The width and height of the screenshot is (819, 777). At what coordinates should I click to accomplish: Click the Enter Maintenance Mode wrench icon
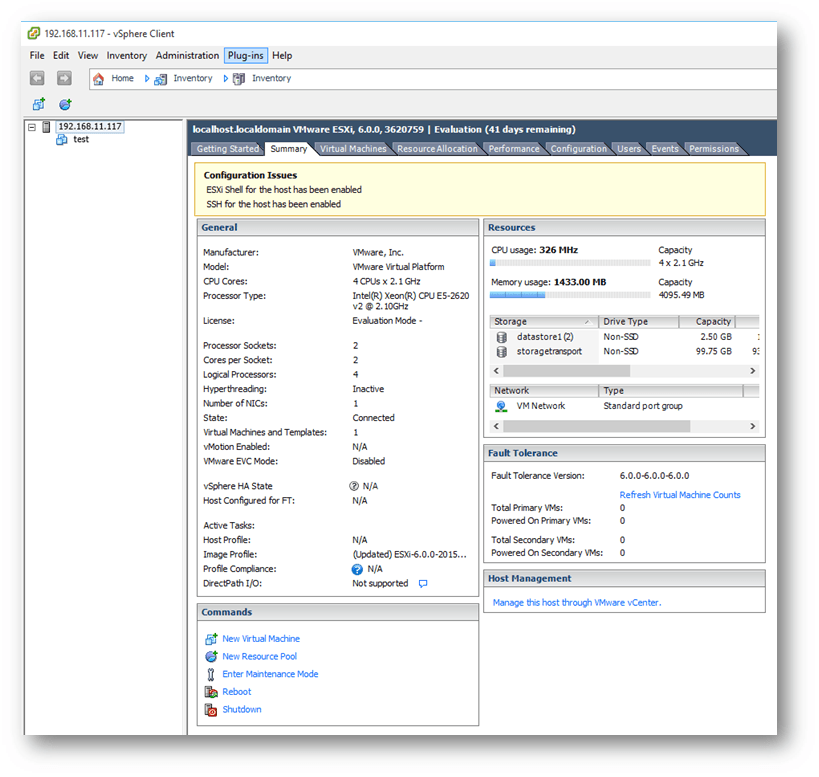[x=210, y=675]
